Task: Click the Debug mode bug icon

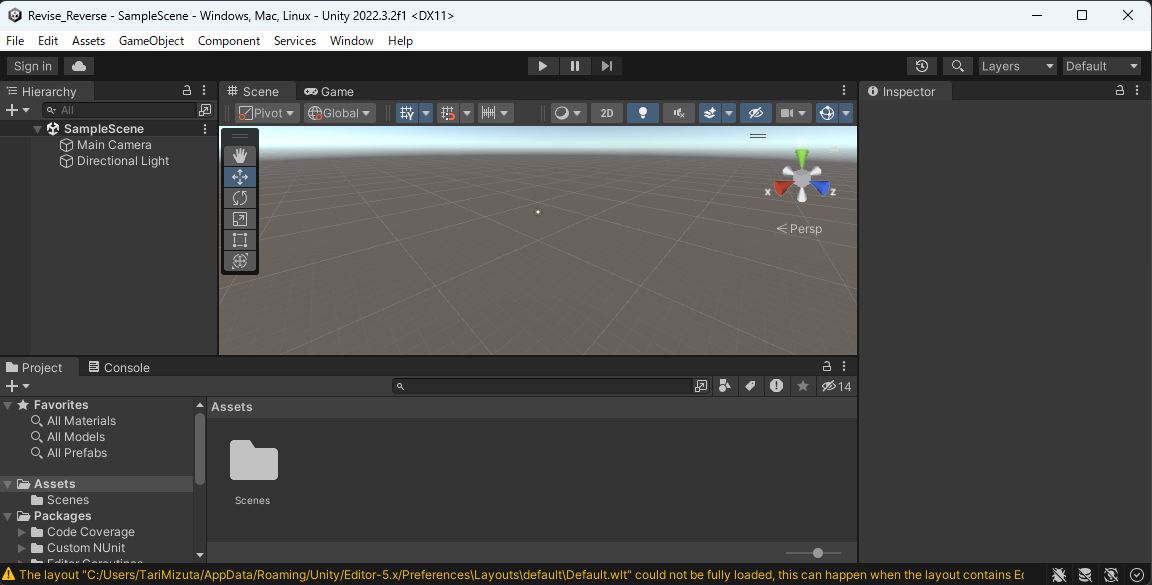Action: (1059, 575)
